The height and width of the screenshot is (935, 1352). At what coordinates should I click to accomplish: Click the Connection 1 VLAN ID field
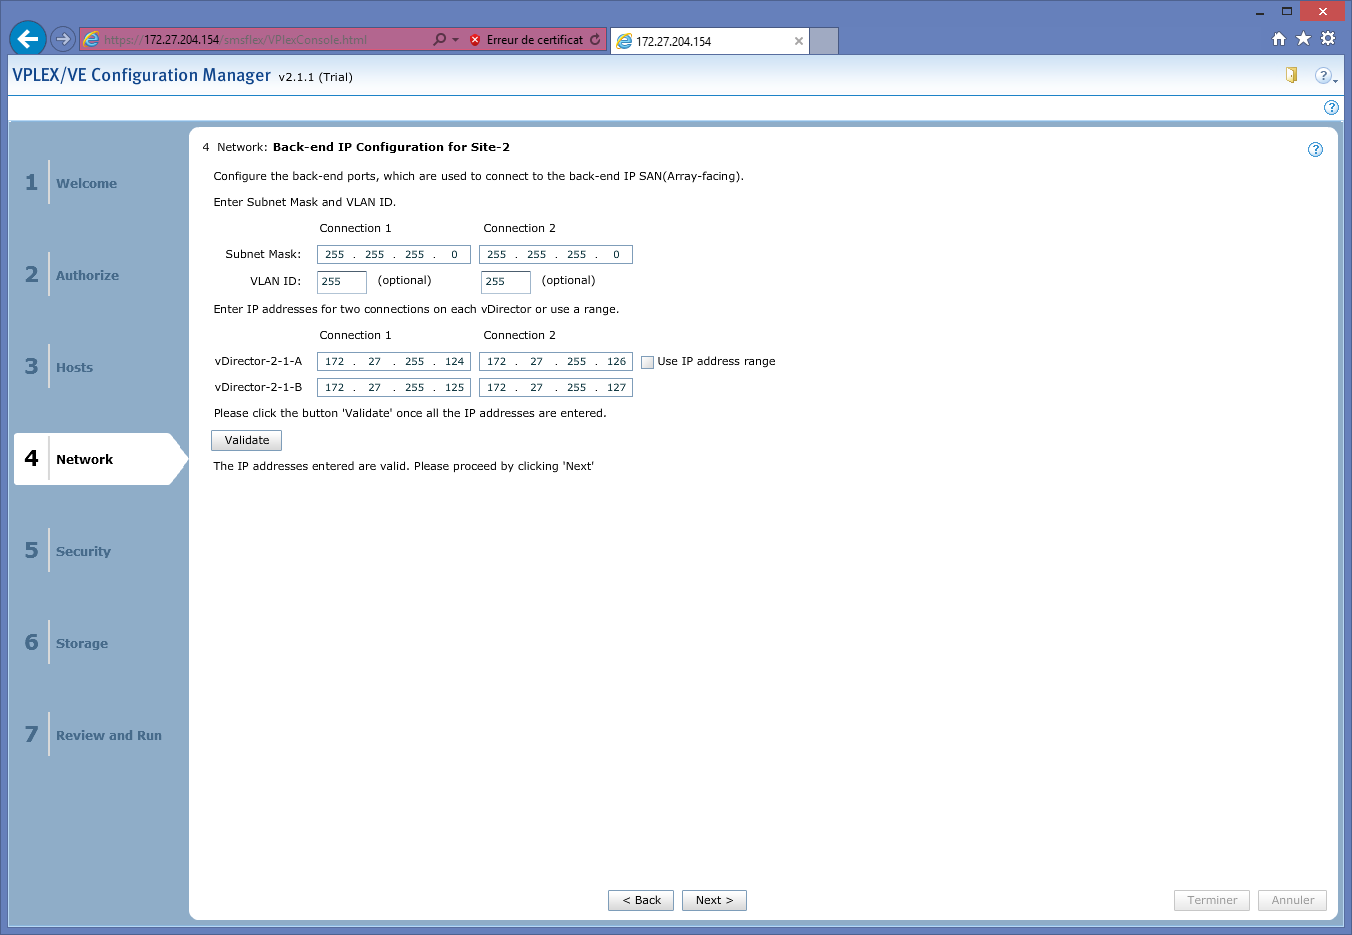pyautogui.click(x=341, y=282)
